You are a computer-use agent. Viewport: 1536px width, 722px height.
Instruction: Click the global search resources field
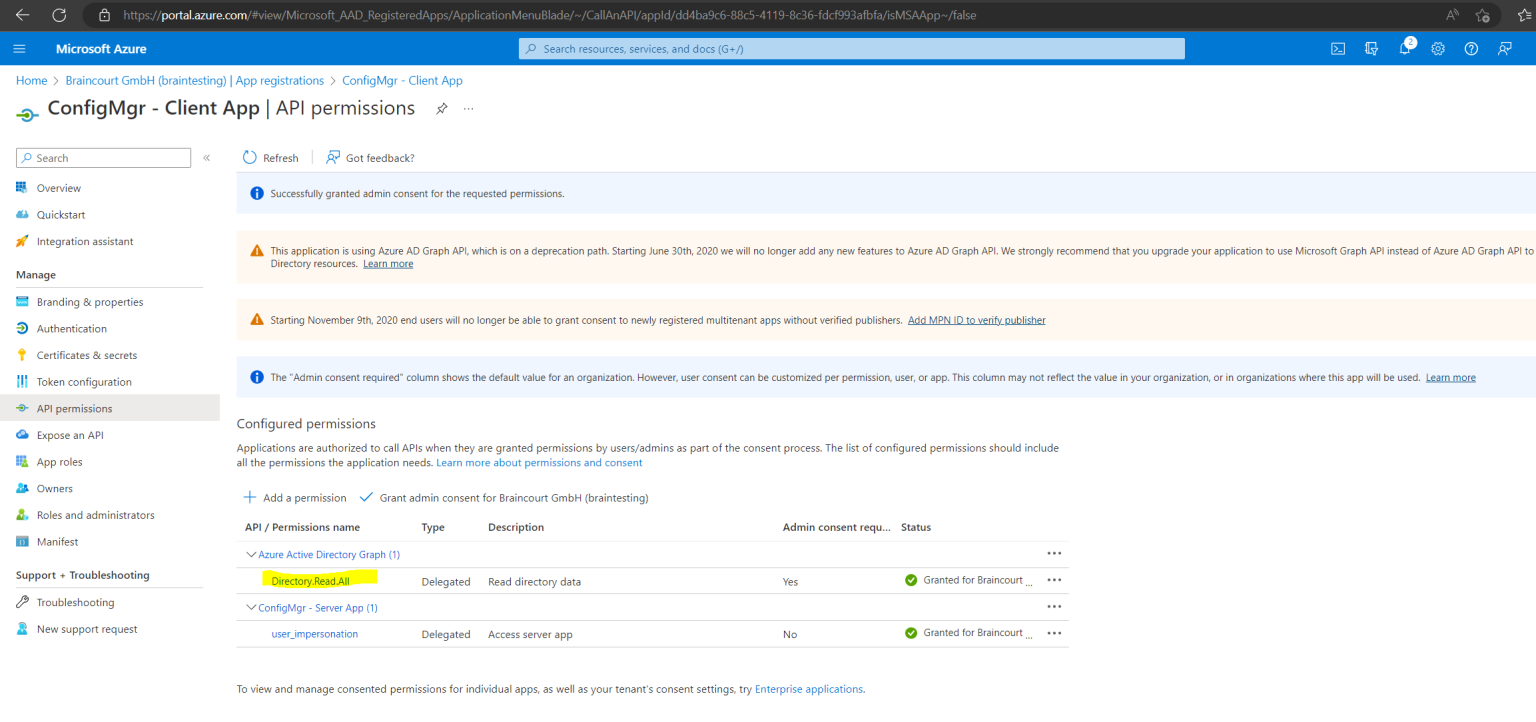tap(851, 48)
